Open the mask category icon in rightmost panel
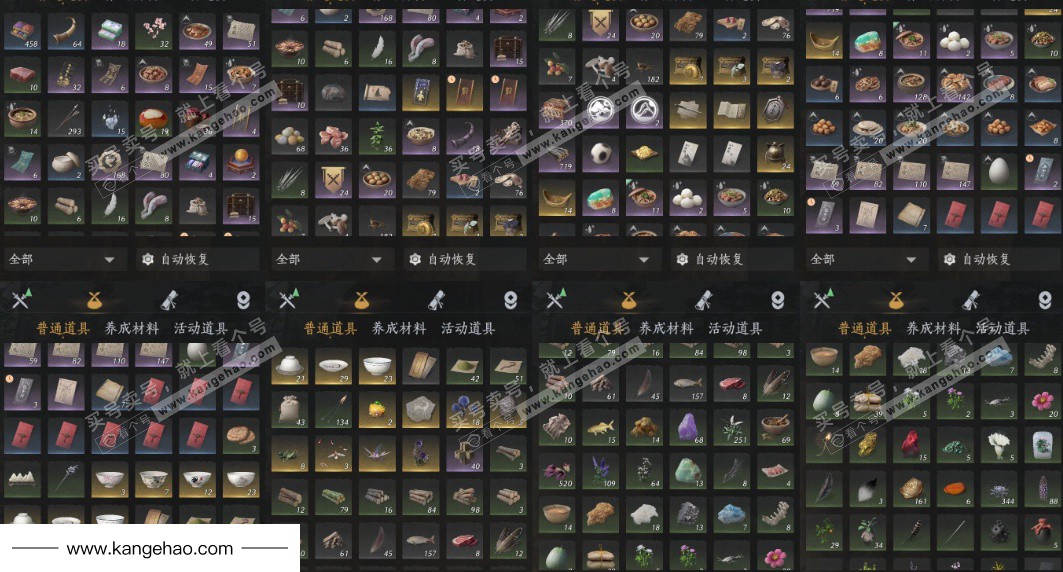 [1045, 300]
